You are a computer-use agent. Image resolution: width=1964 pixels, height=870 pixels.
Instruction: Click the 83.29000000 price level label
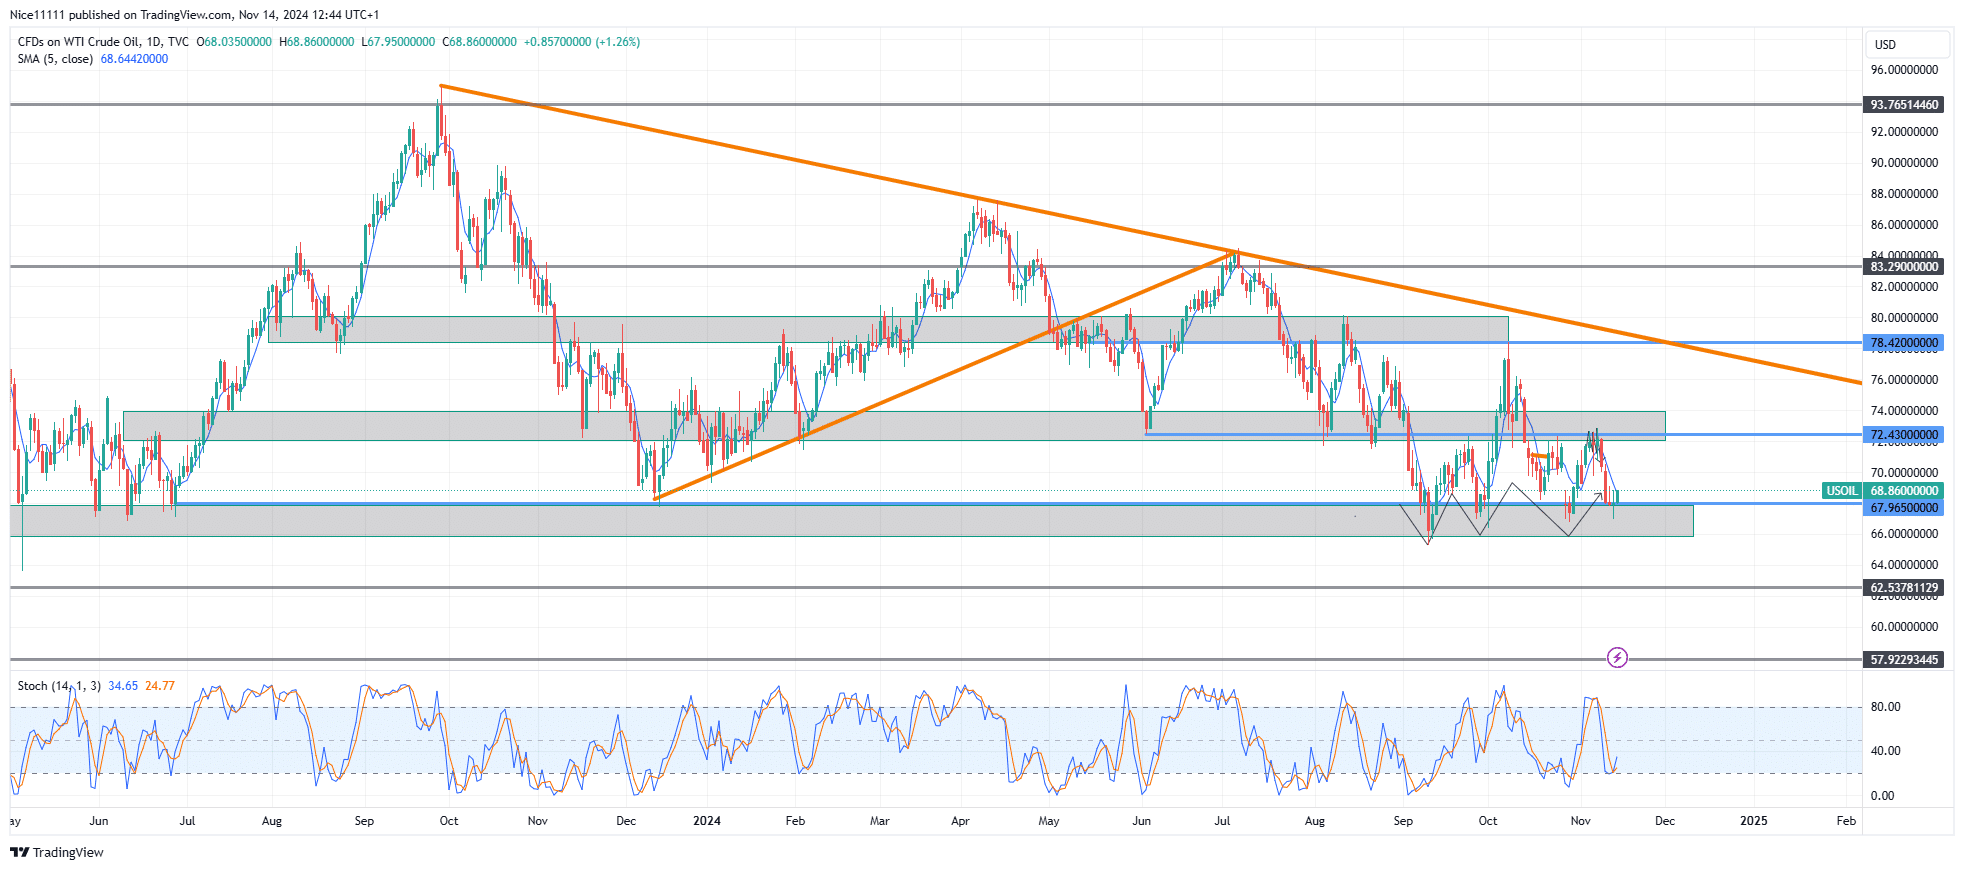coord(1904,266)
